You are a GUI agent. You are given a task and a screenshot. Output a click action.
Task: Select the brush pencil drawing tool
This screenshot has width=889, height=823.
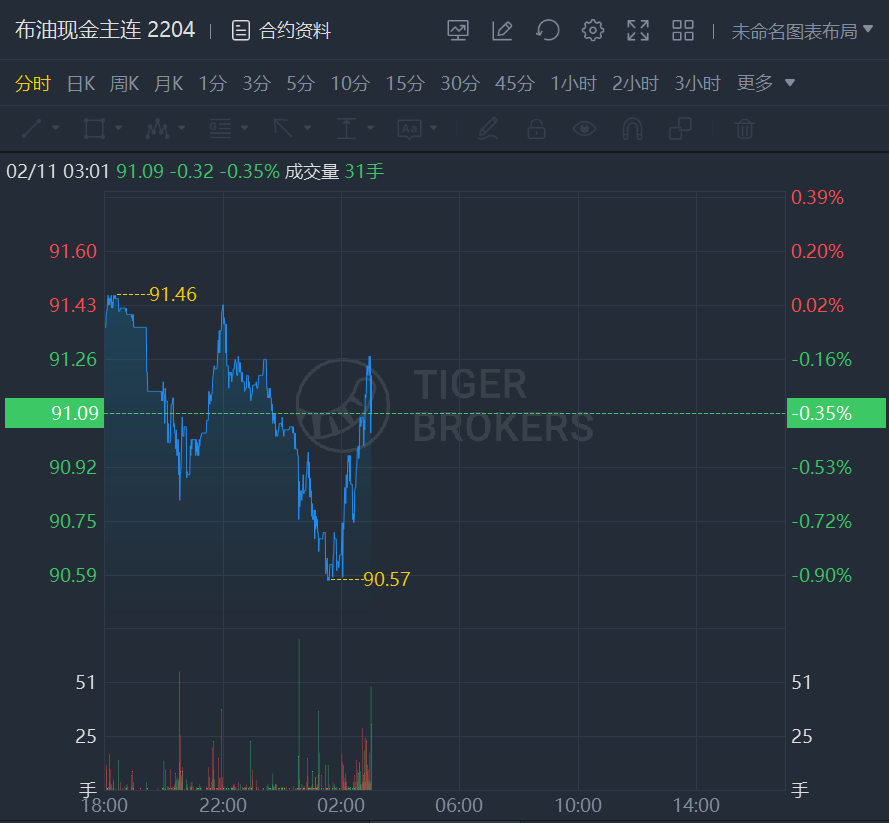pyautogui.click(x=487, y=129)
